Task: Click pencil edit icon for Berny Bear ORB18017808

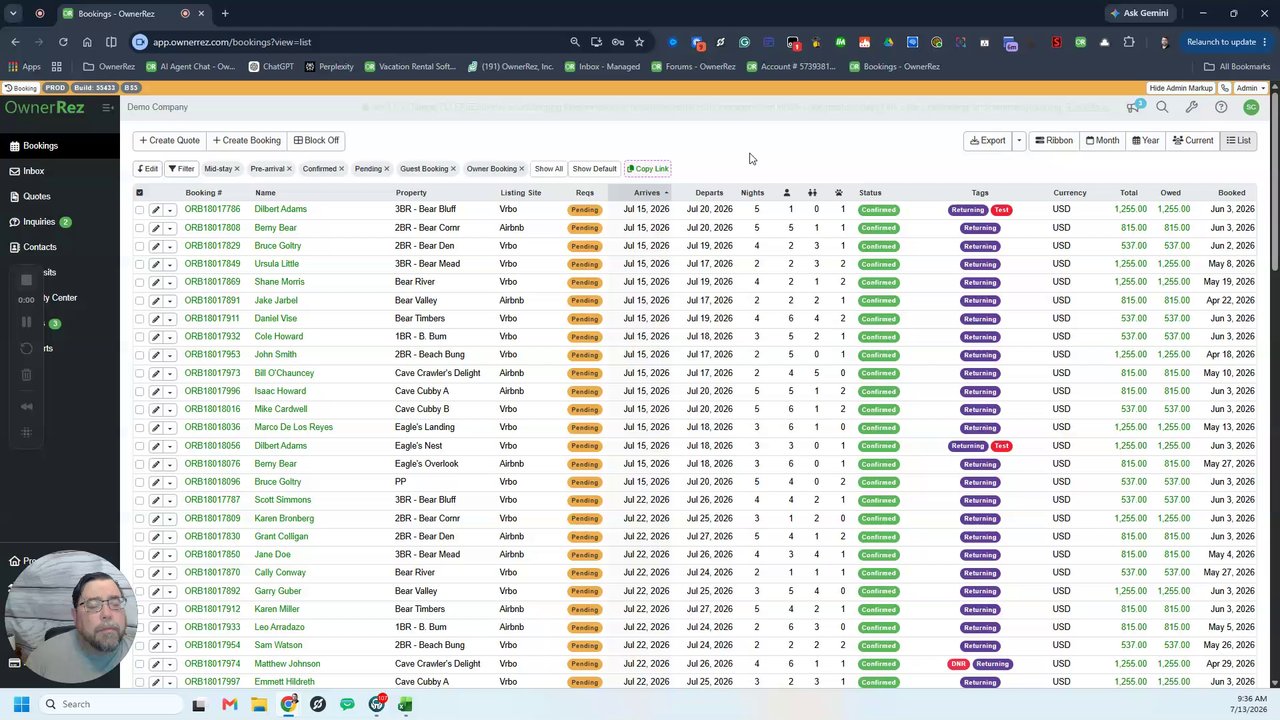Action: tap(155, 228)
